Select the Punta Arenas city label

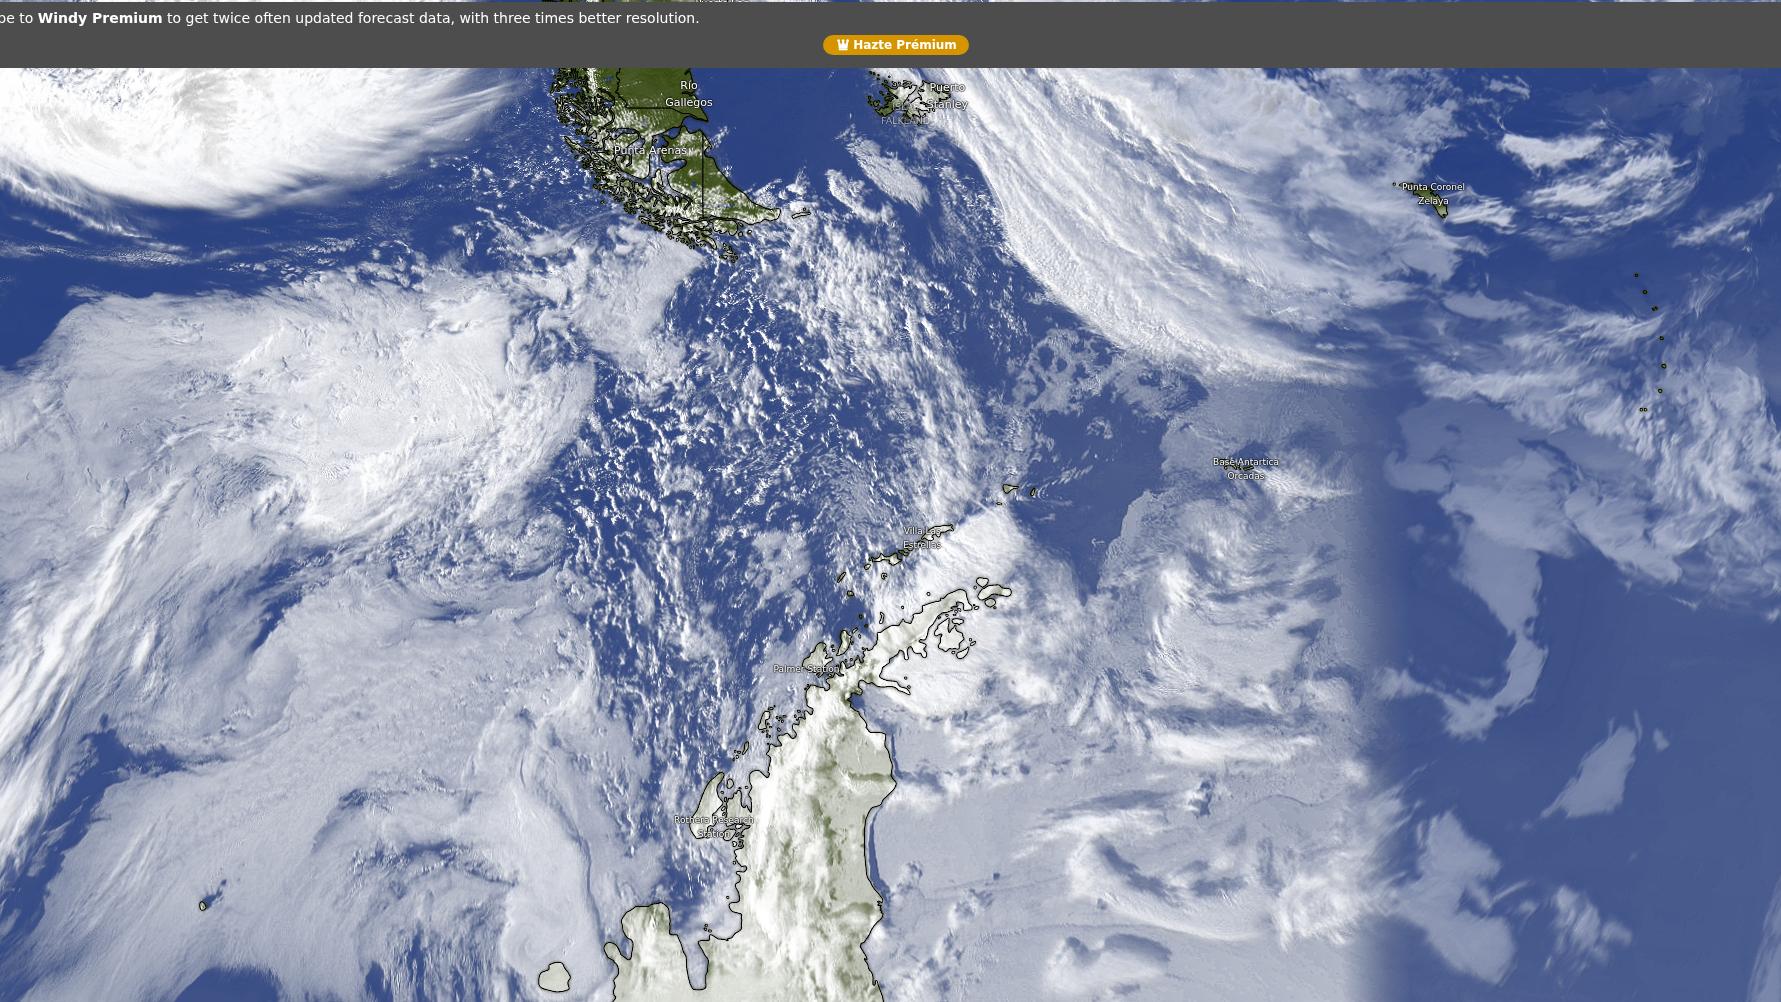(x=650, y=150)
